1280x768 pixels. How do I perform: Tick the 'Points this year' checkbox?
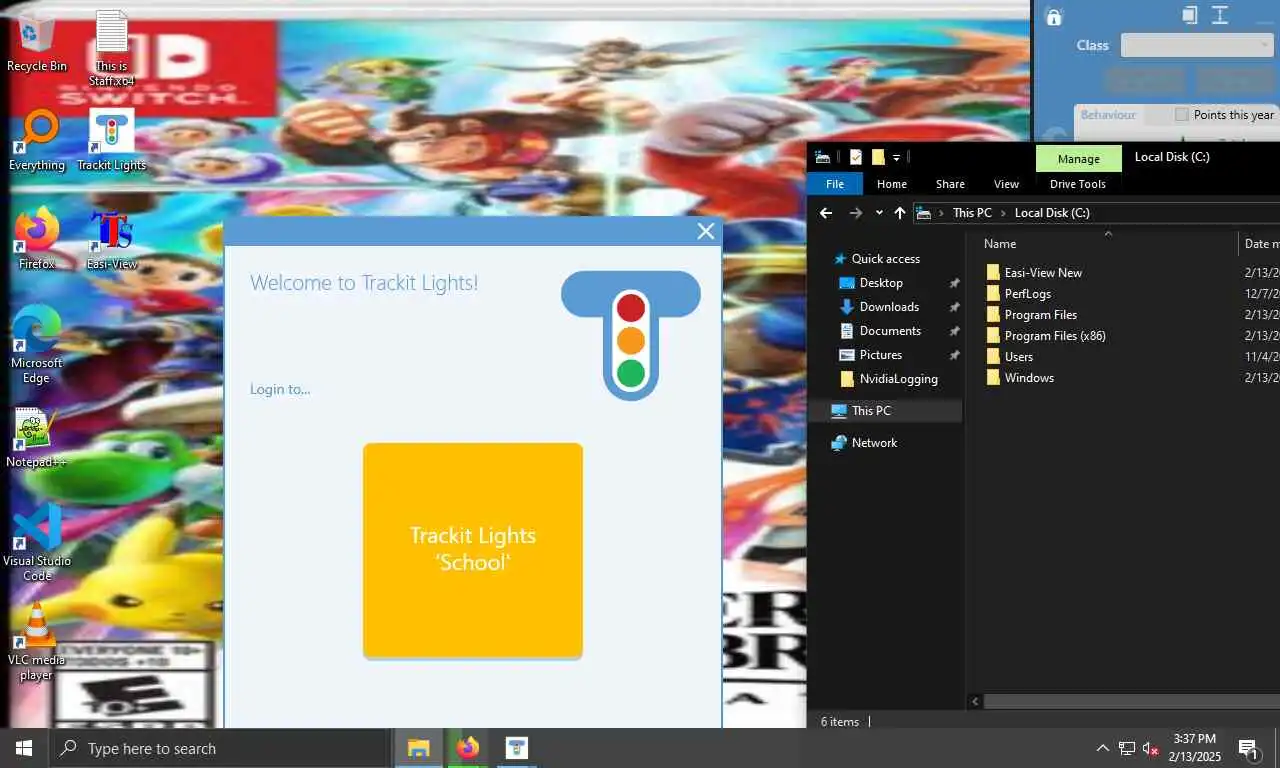pyautogui.click(x=1182, y=115)
